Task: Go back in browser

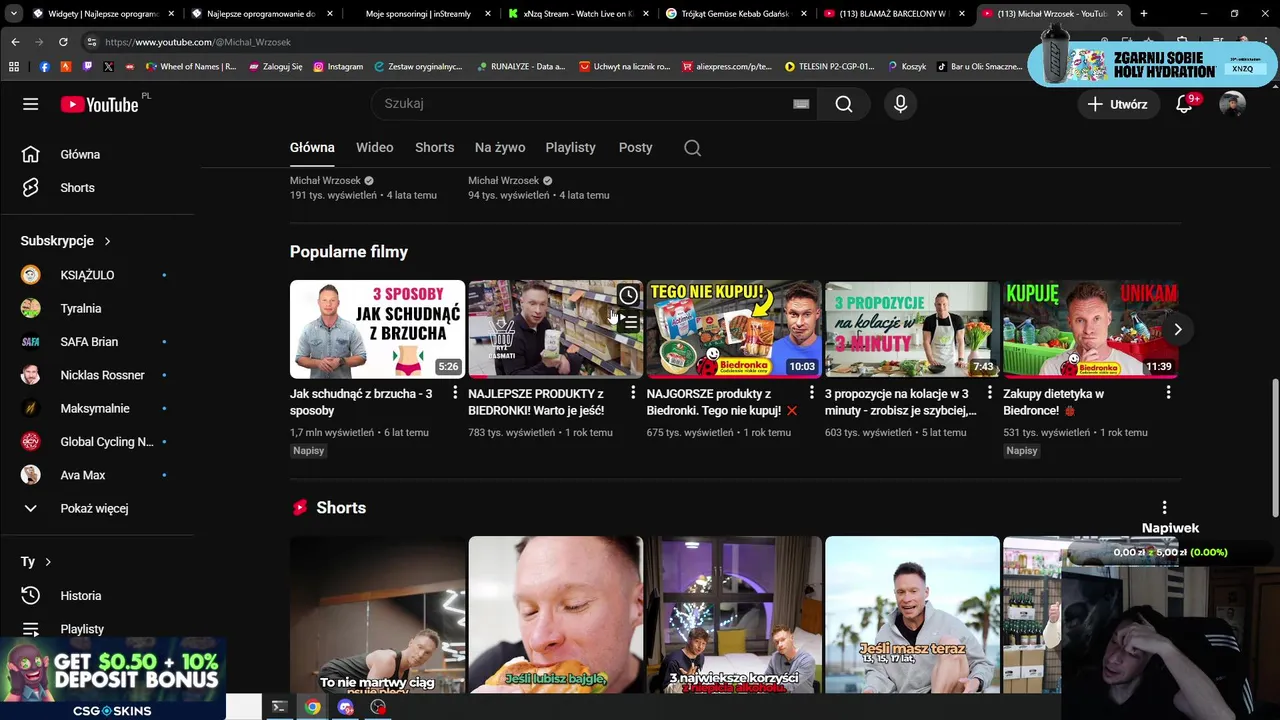Action: 15,42
